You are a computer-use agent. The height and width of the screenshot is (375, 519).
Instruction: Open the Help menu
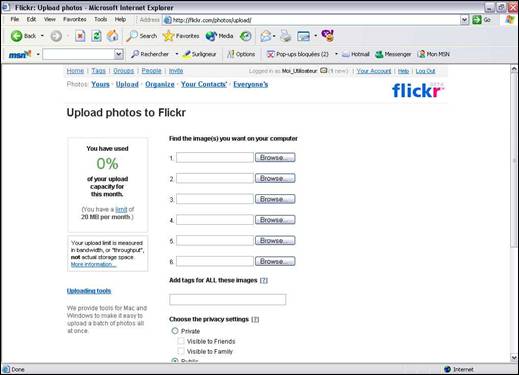pos(120,19)
